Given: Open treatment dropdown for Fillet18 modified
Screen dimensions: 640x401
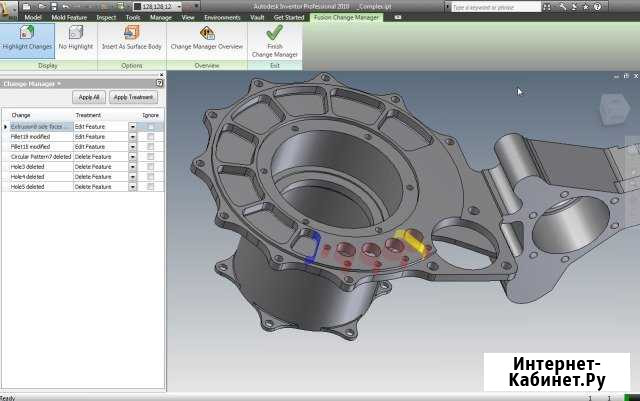Looking at the screenshot, I should click(133, 147).
